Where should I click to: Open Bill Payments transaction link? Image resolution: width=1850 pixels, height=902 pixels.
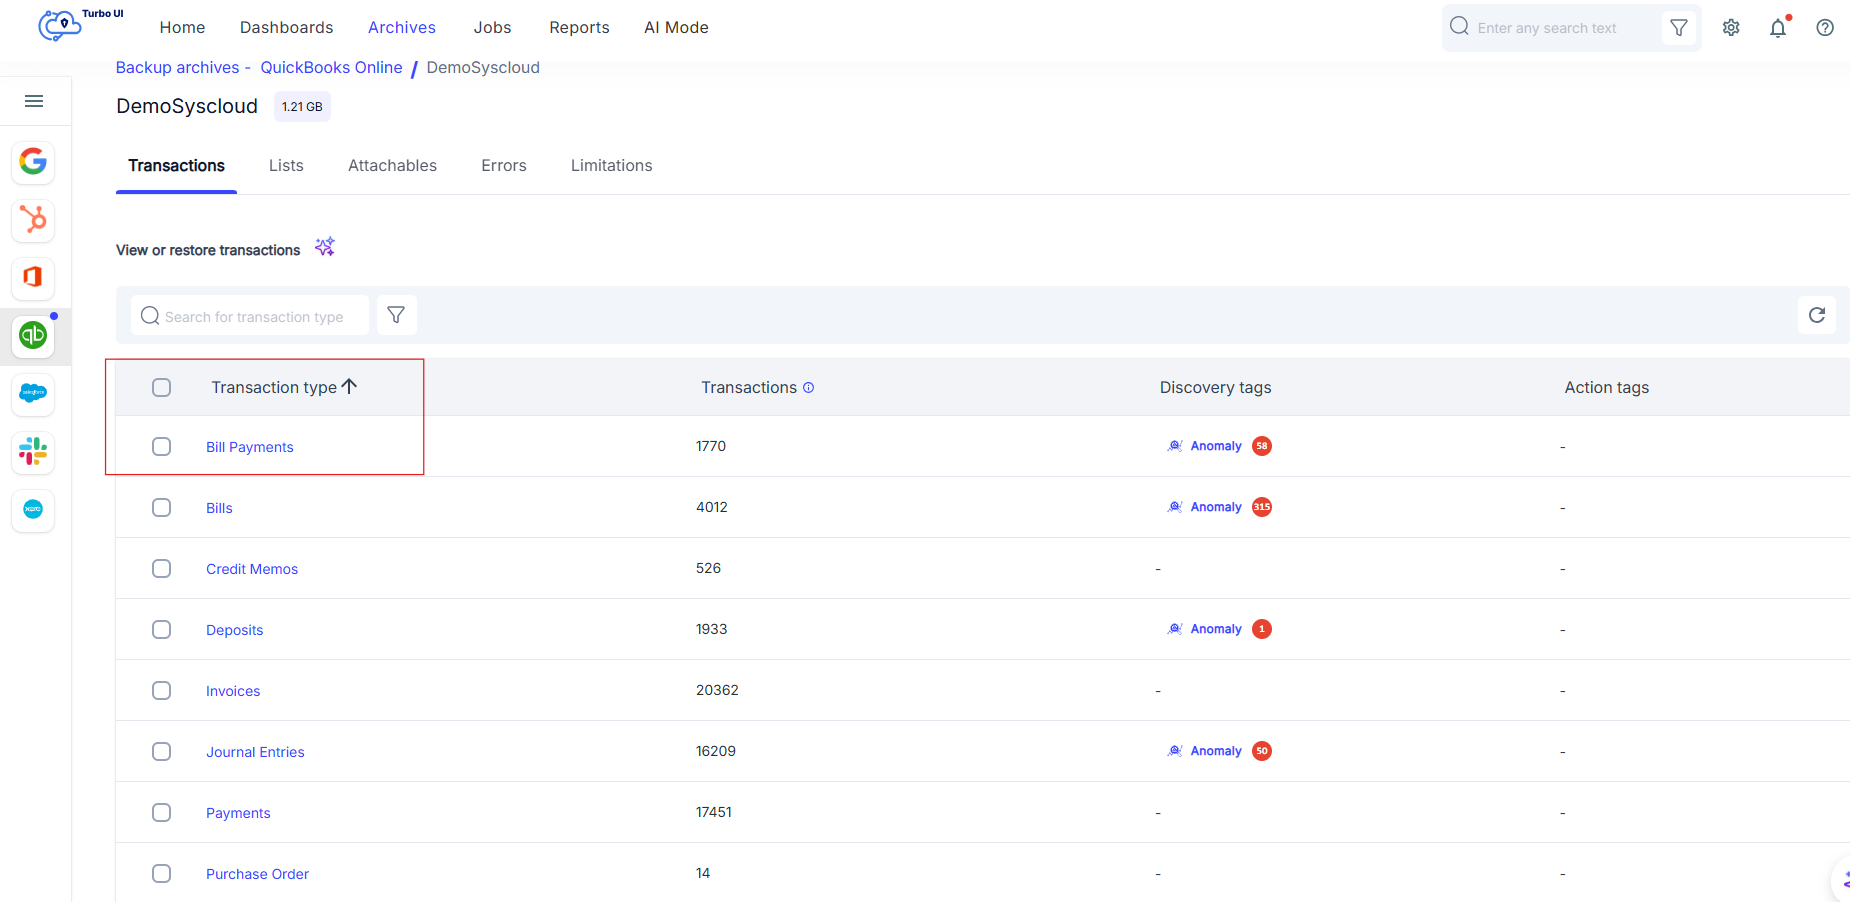click(250, 447)
